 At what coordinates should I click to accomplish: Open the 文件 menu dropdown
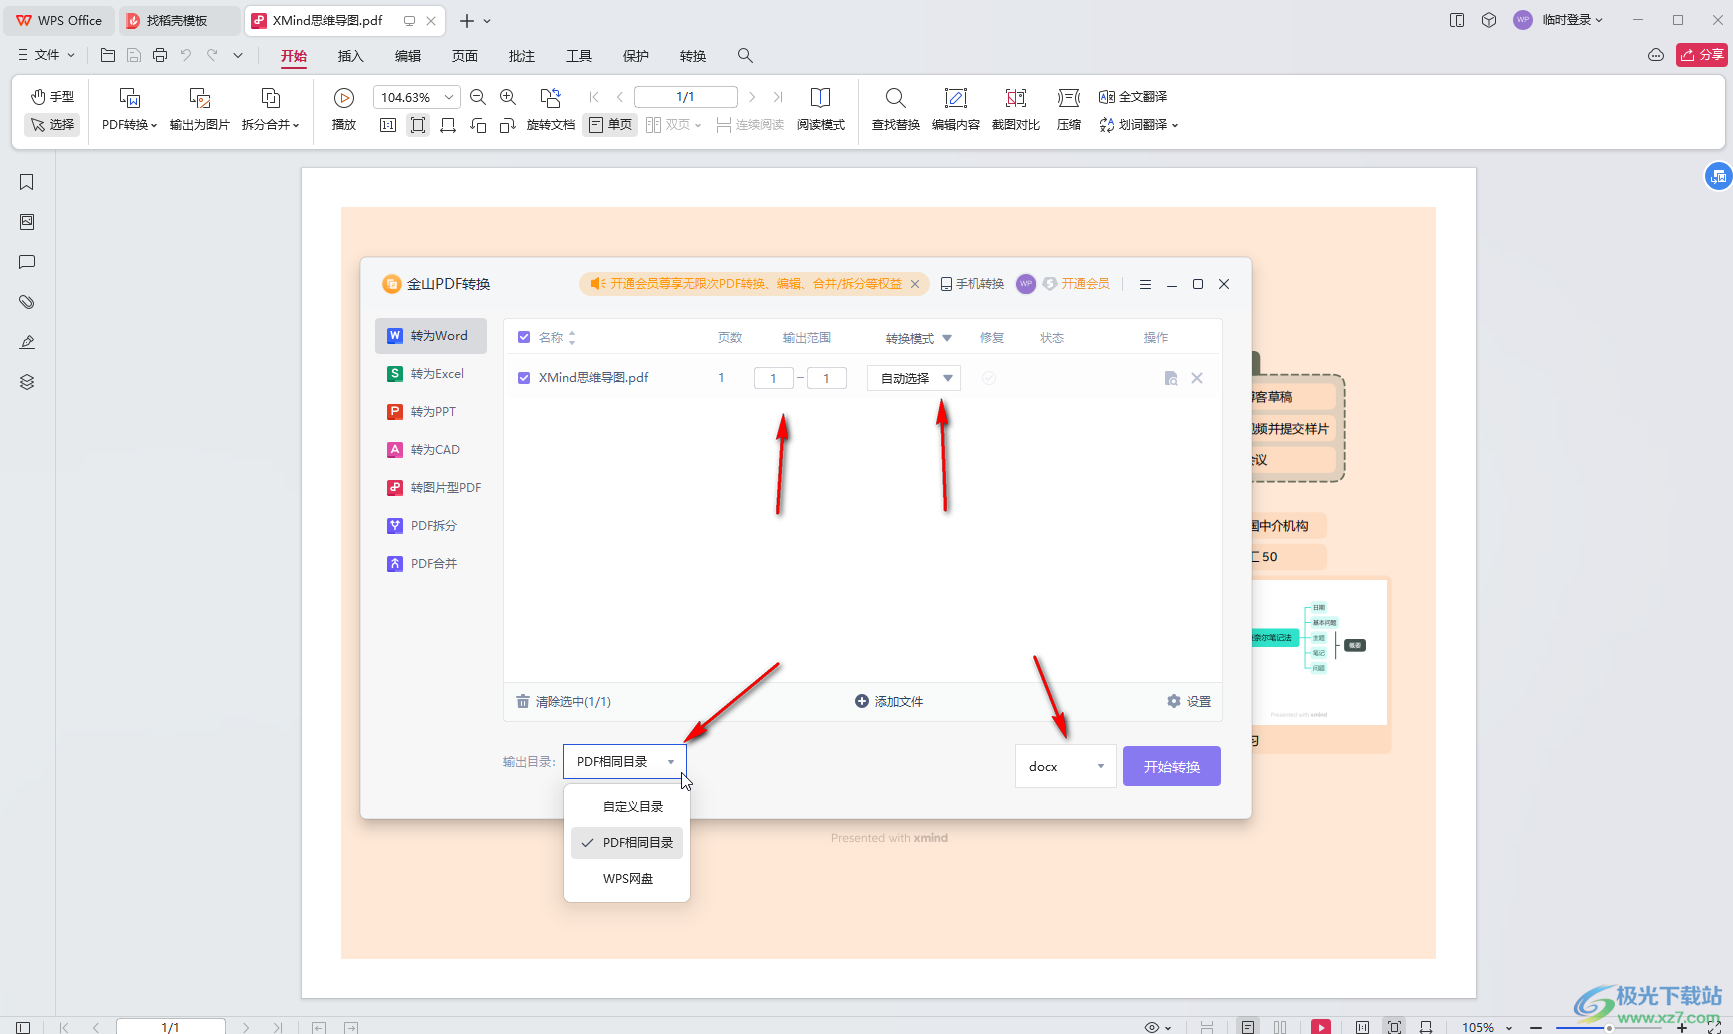pos(46,55)
